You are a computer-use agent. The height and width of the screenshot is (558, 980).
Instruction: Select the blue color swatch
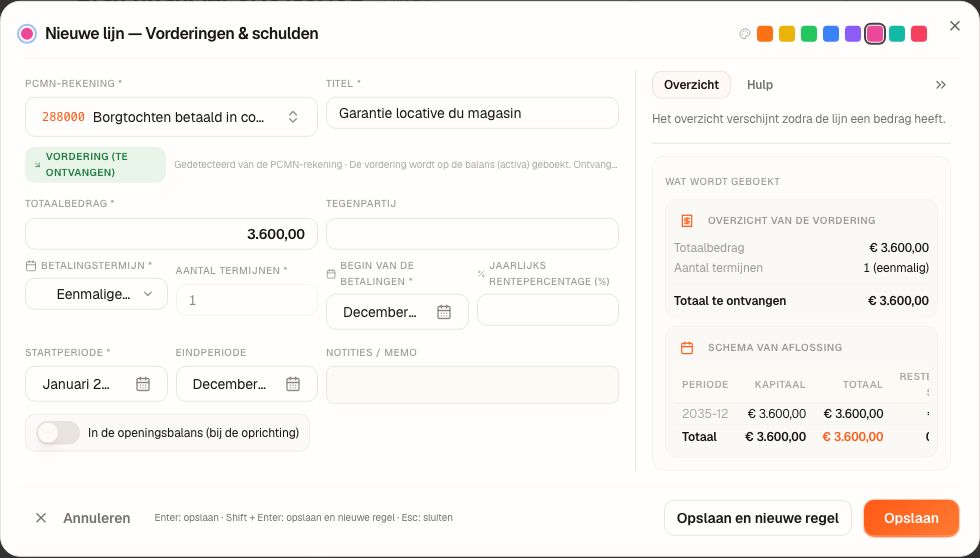(x=831, y=34)
